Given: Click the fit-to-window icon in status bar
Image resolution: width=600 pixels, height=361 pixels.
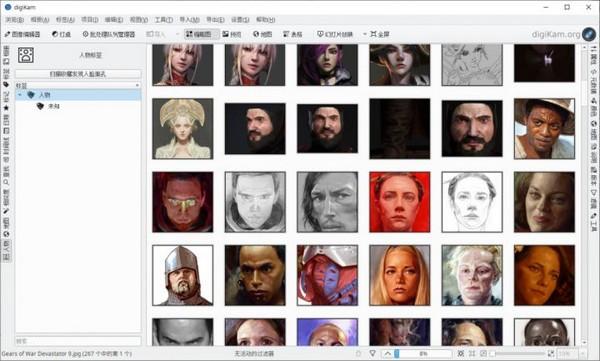Looking at the screenshot, I should [461, 353].
